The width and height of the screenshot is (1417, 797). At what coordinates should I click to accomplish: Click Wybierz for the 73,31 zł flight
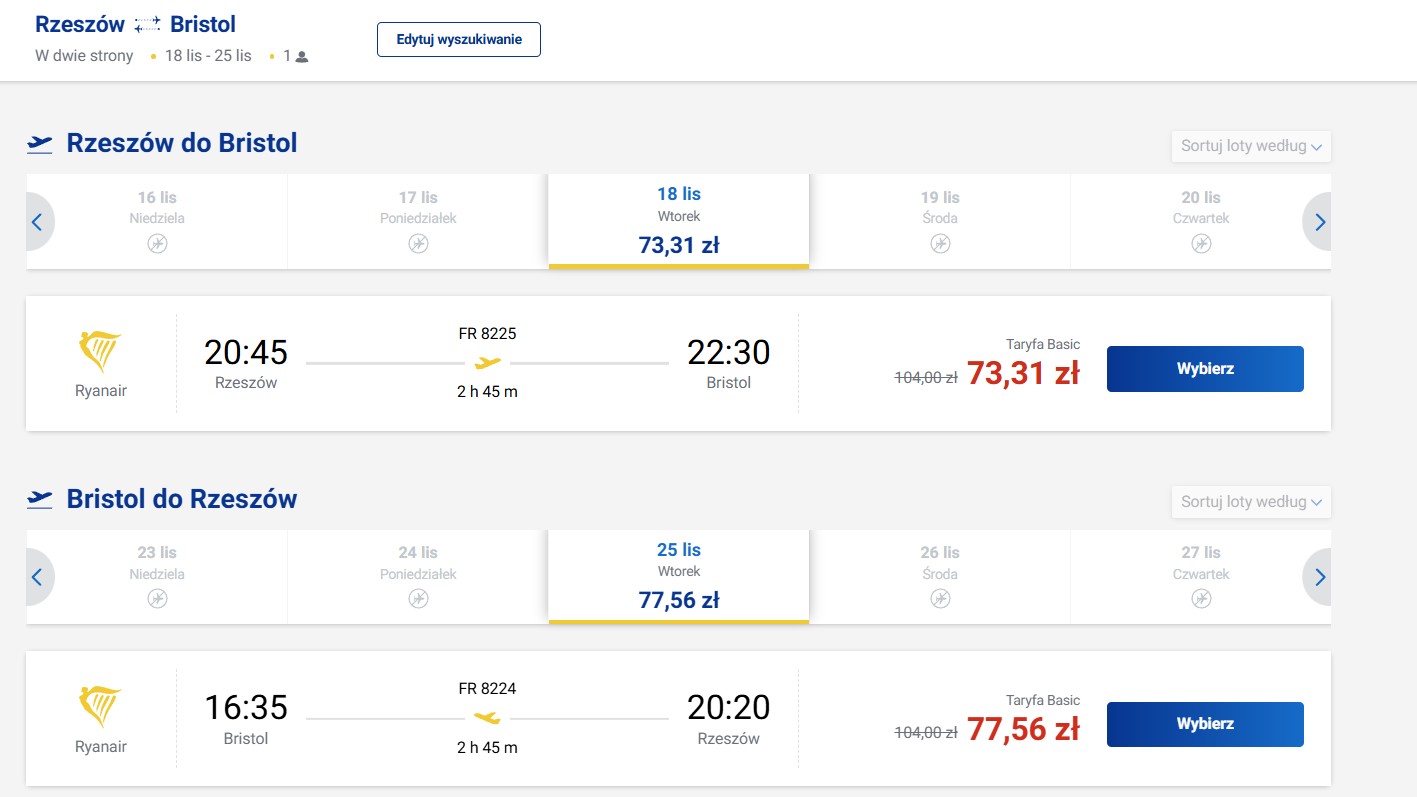1205,369
